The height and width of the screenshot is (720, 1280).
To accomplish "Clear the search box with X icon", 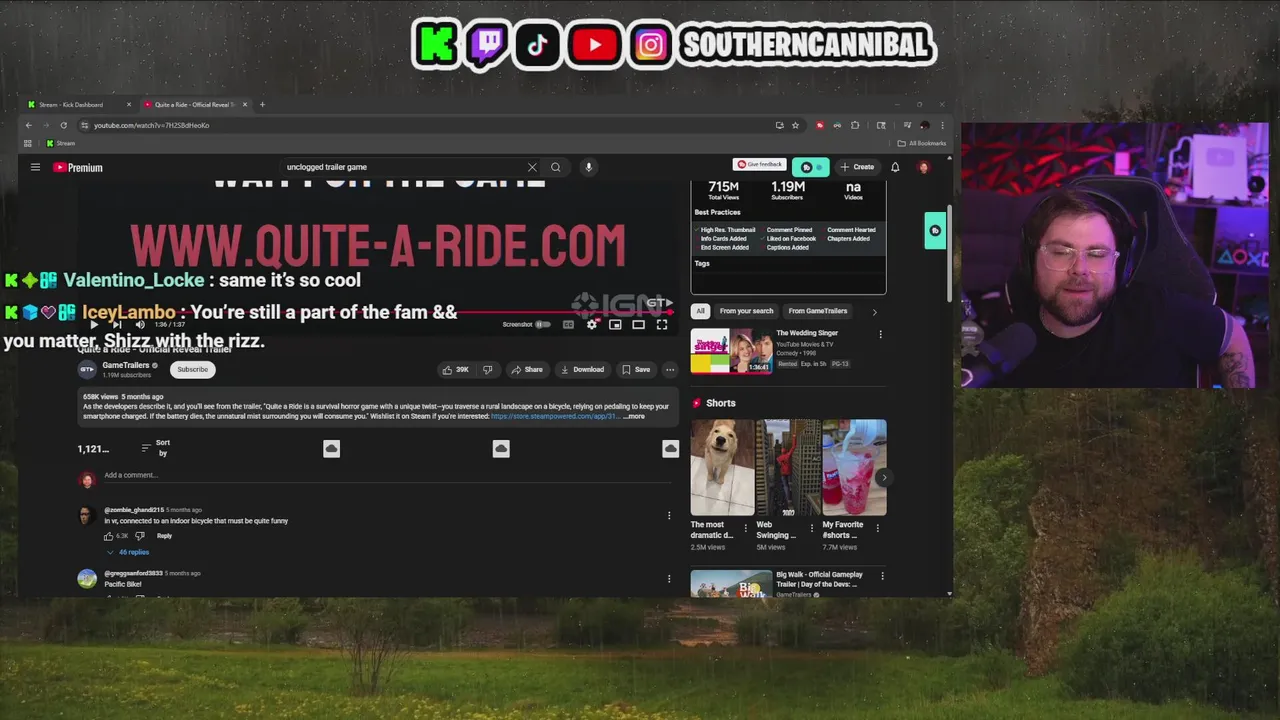I will (532, 167).
